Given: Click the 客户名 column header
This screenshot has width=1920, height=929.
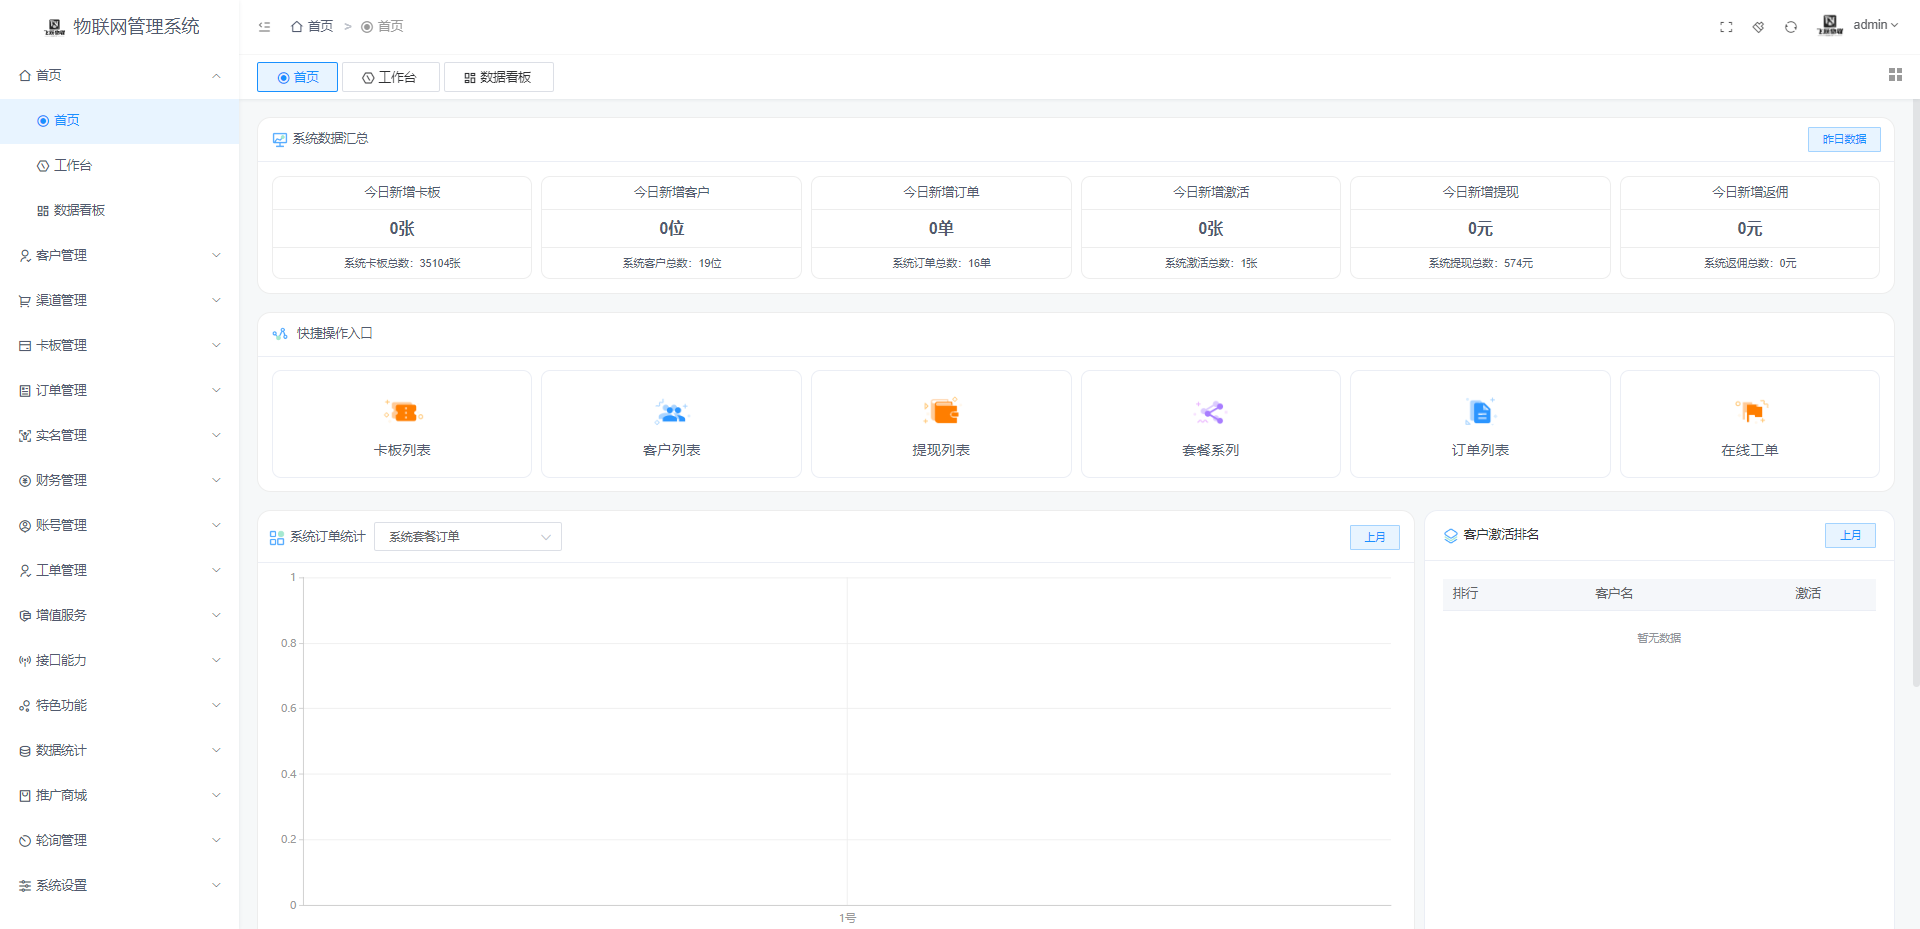Looking at the screenshot, I should [x=1614, y=594].
